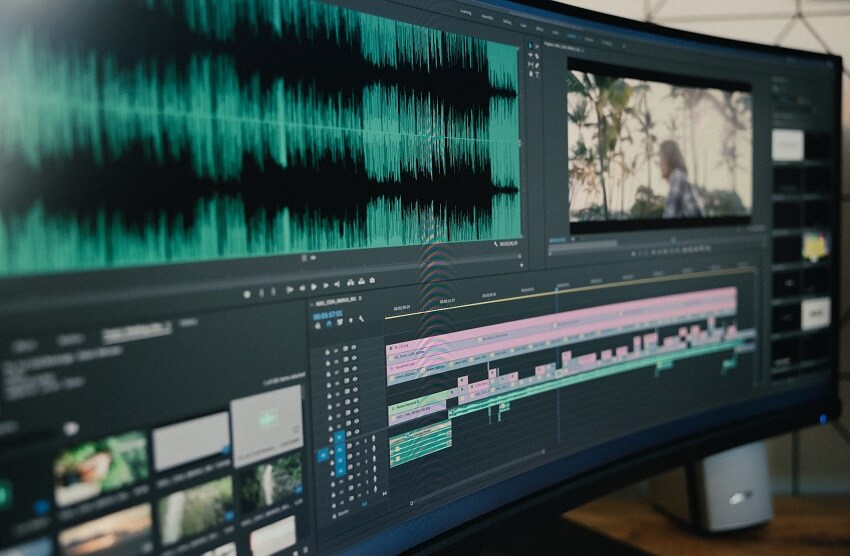
Task: Switch to the Learning workspace
Action: coord(465,12)
